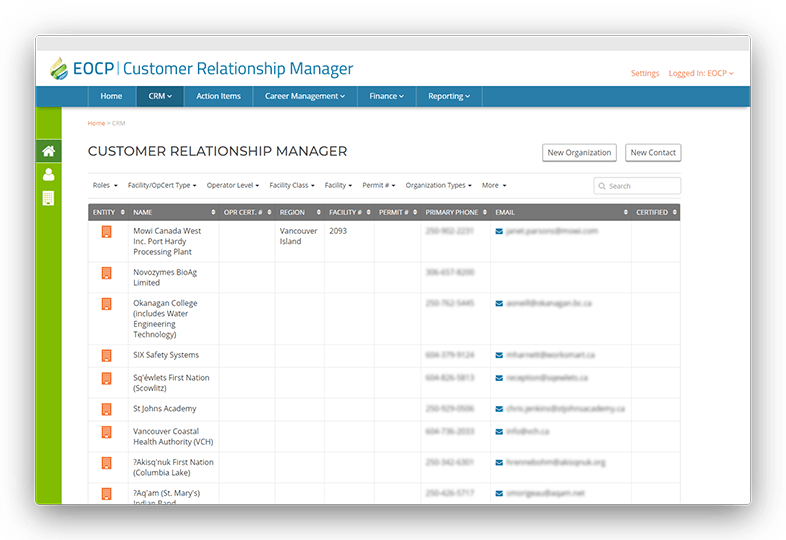
Task: Open the Logged In: EOCP account dropdown
Action: pos(701,73)
